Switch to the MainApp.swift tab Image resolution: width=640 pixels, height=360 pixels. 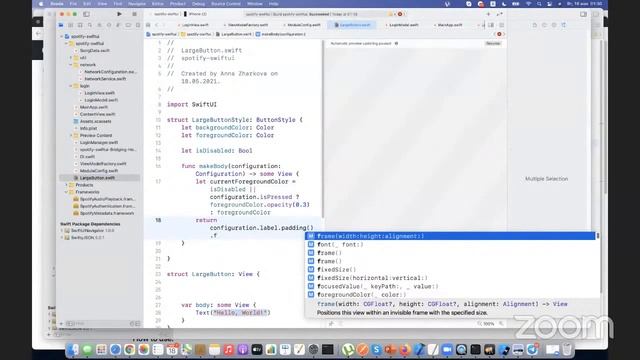point(449,25)
